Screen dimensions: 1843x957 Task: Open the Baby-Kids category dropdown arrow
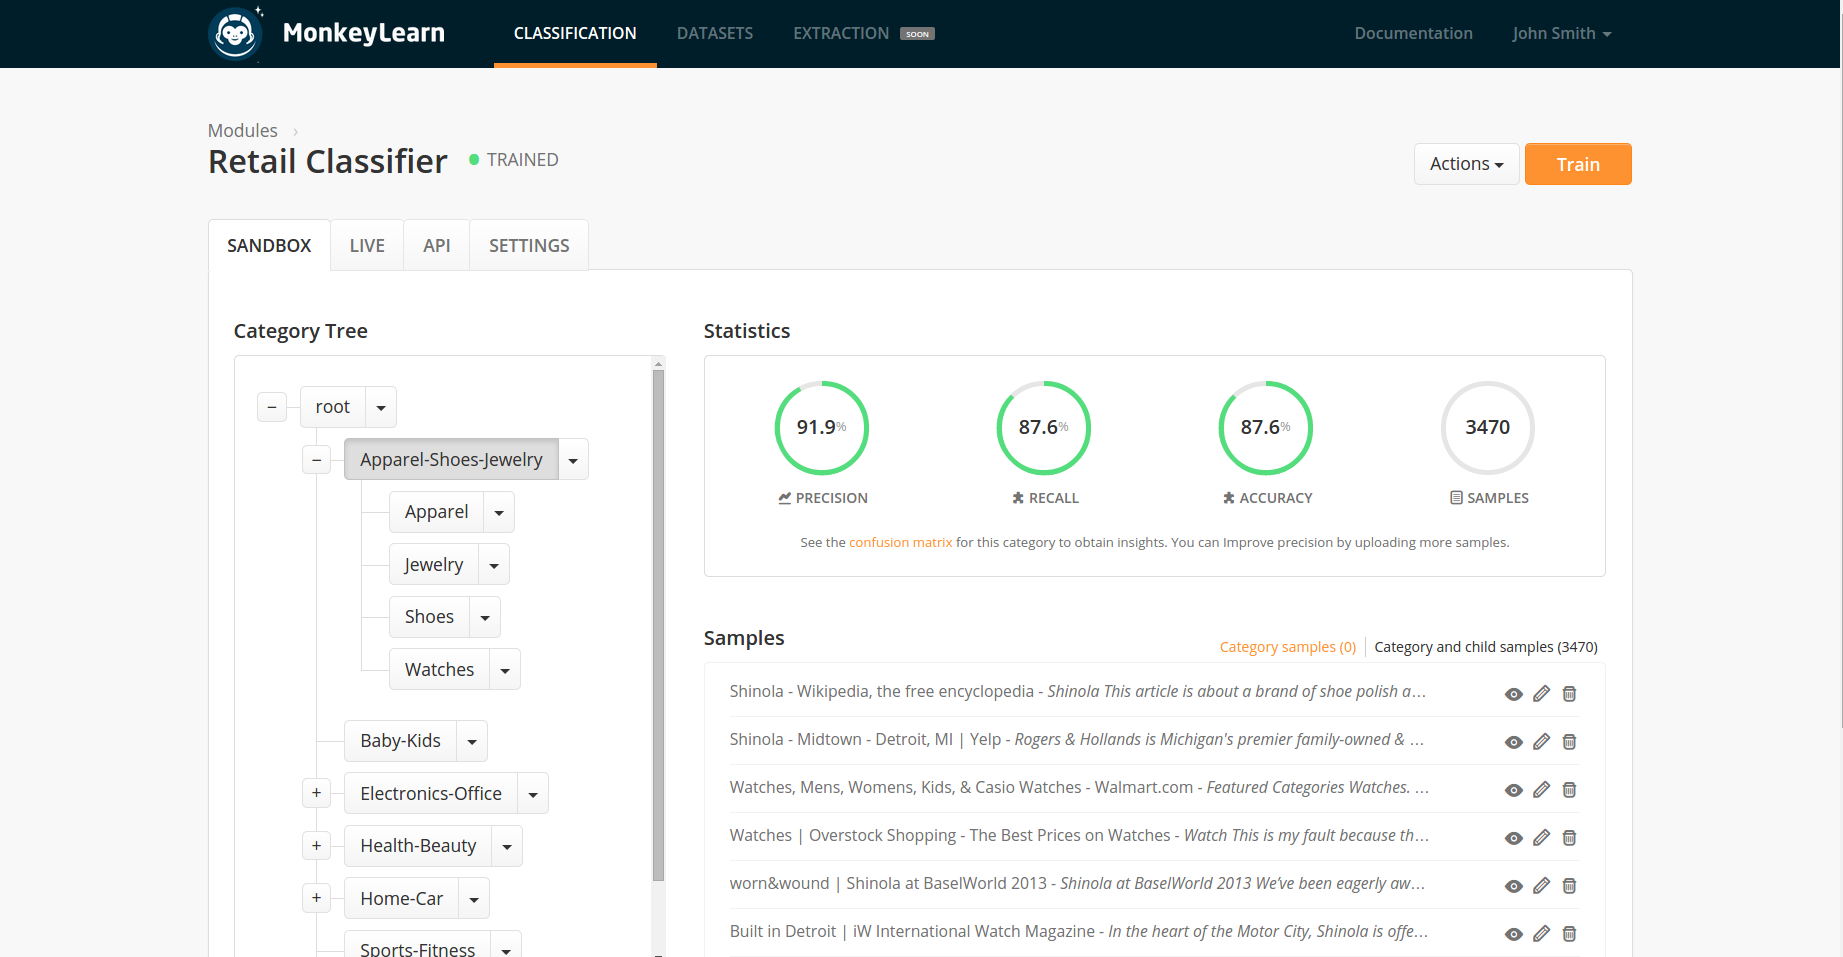tap(472, 741)
